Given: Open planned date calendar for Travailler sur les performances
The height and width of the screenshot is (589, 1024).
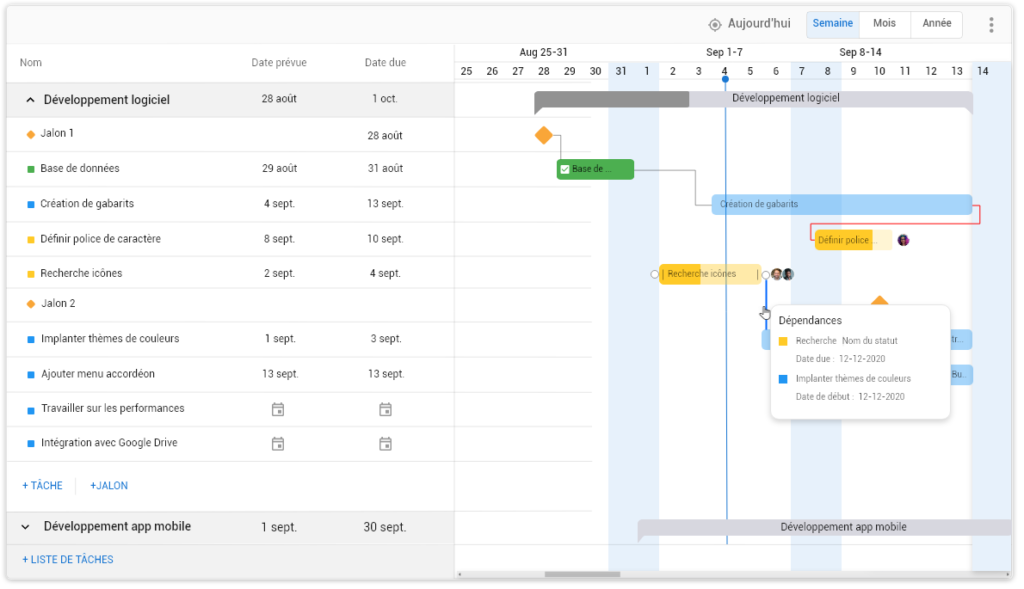Looking at the screenshot, I should coord(278,409).
